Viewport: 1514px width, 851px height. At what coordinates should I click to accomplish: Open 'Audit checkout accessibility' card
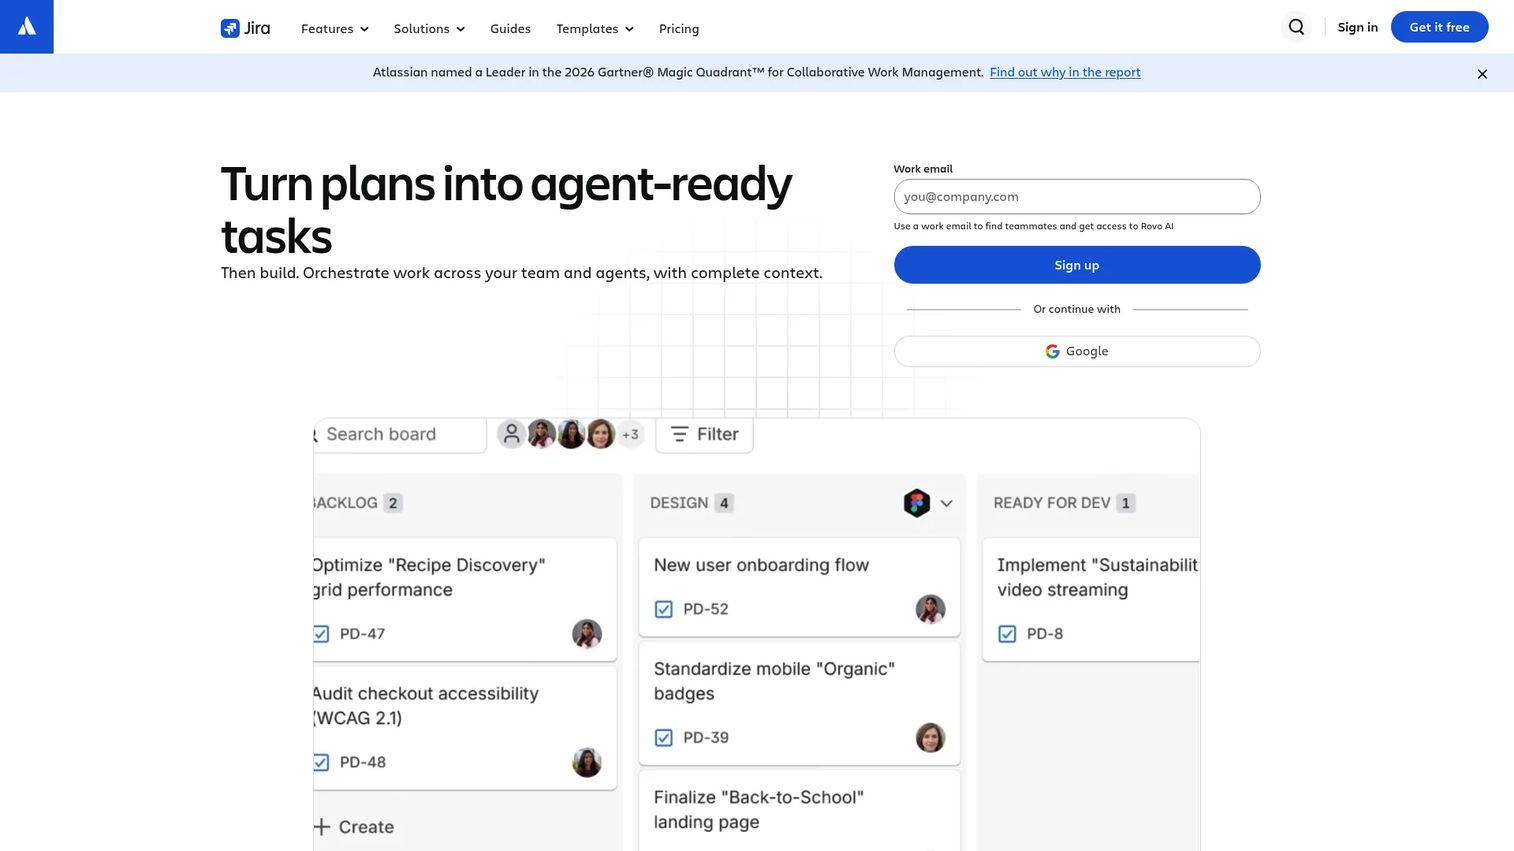464,727
